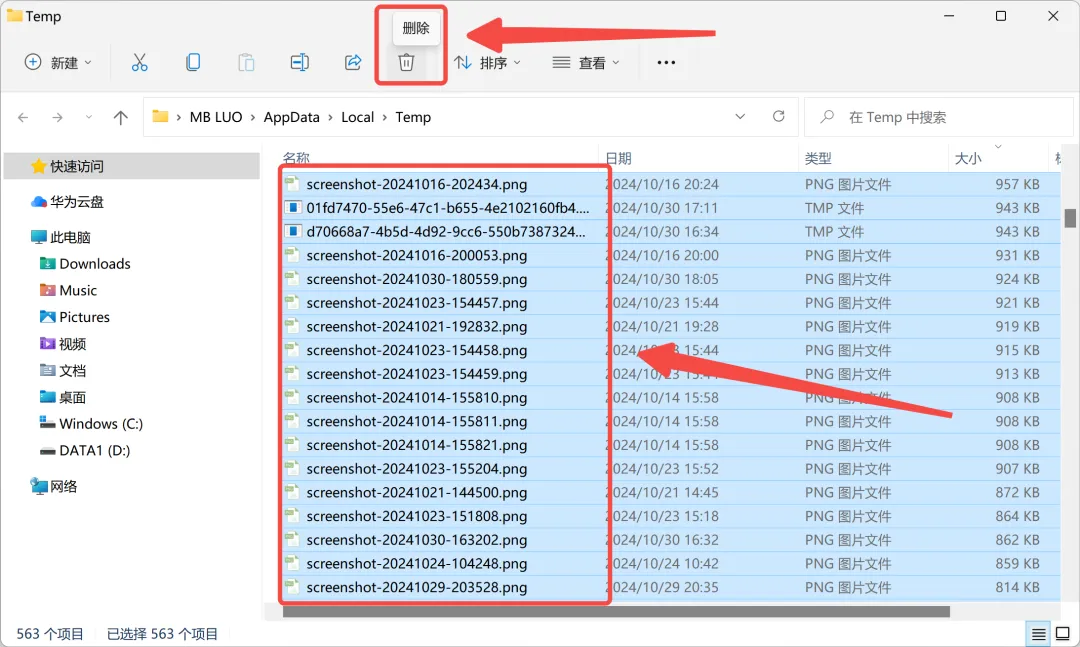Click the Copy icon in toolbar
This screenshot has height=647, width=1080.
pyautogui.click(x=193, y=63)
